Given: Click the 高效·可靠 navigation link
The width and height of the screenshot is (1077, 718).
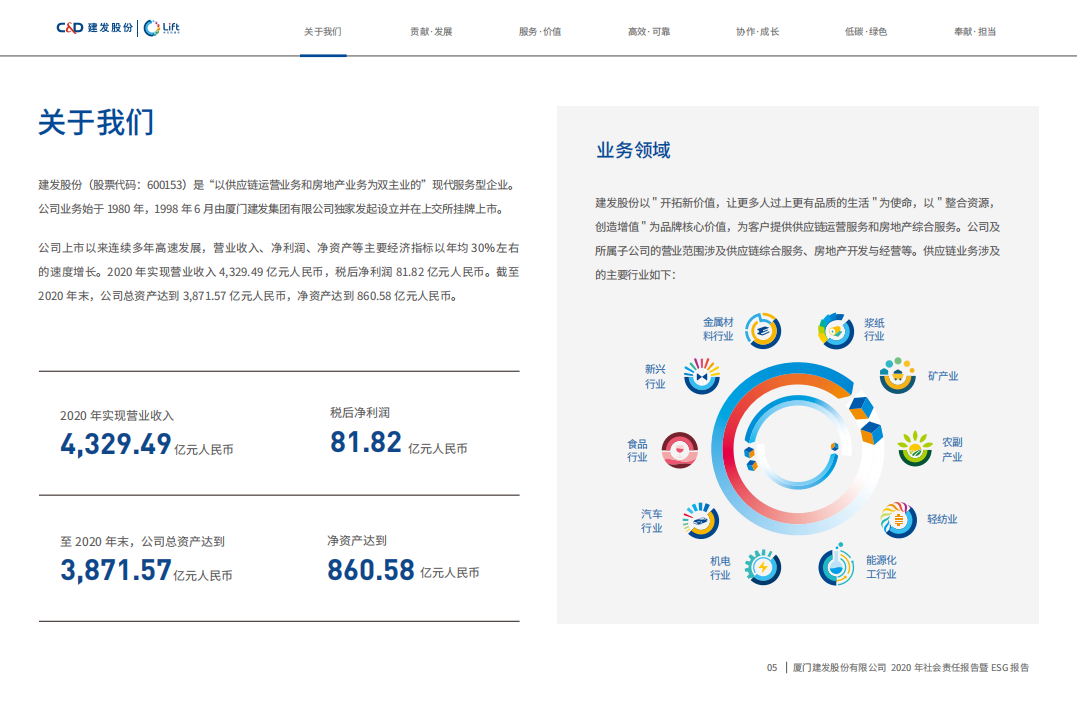Looking at the screenshot, I should (647, 31).
